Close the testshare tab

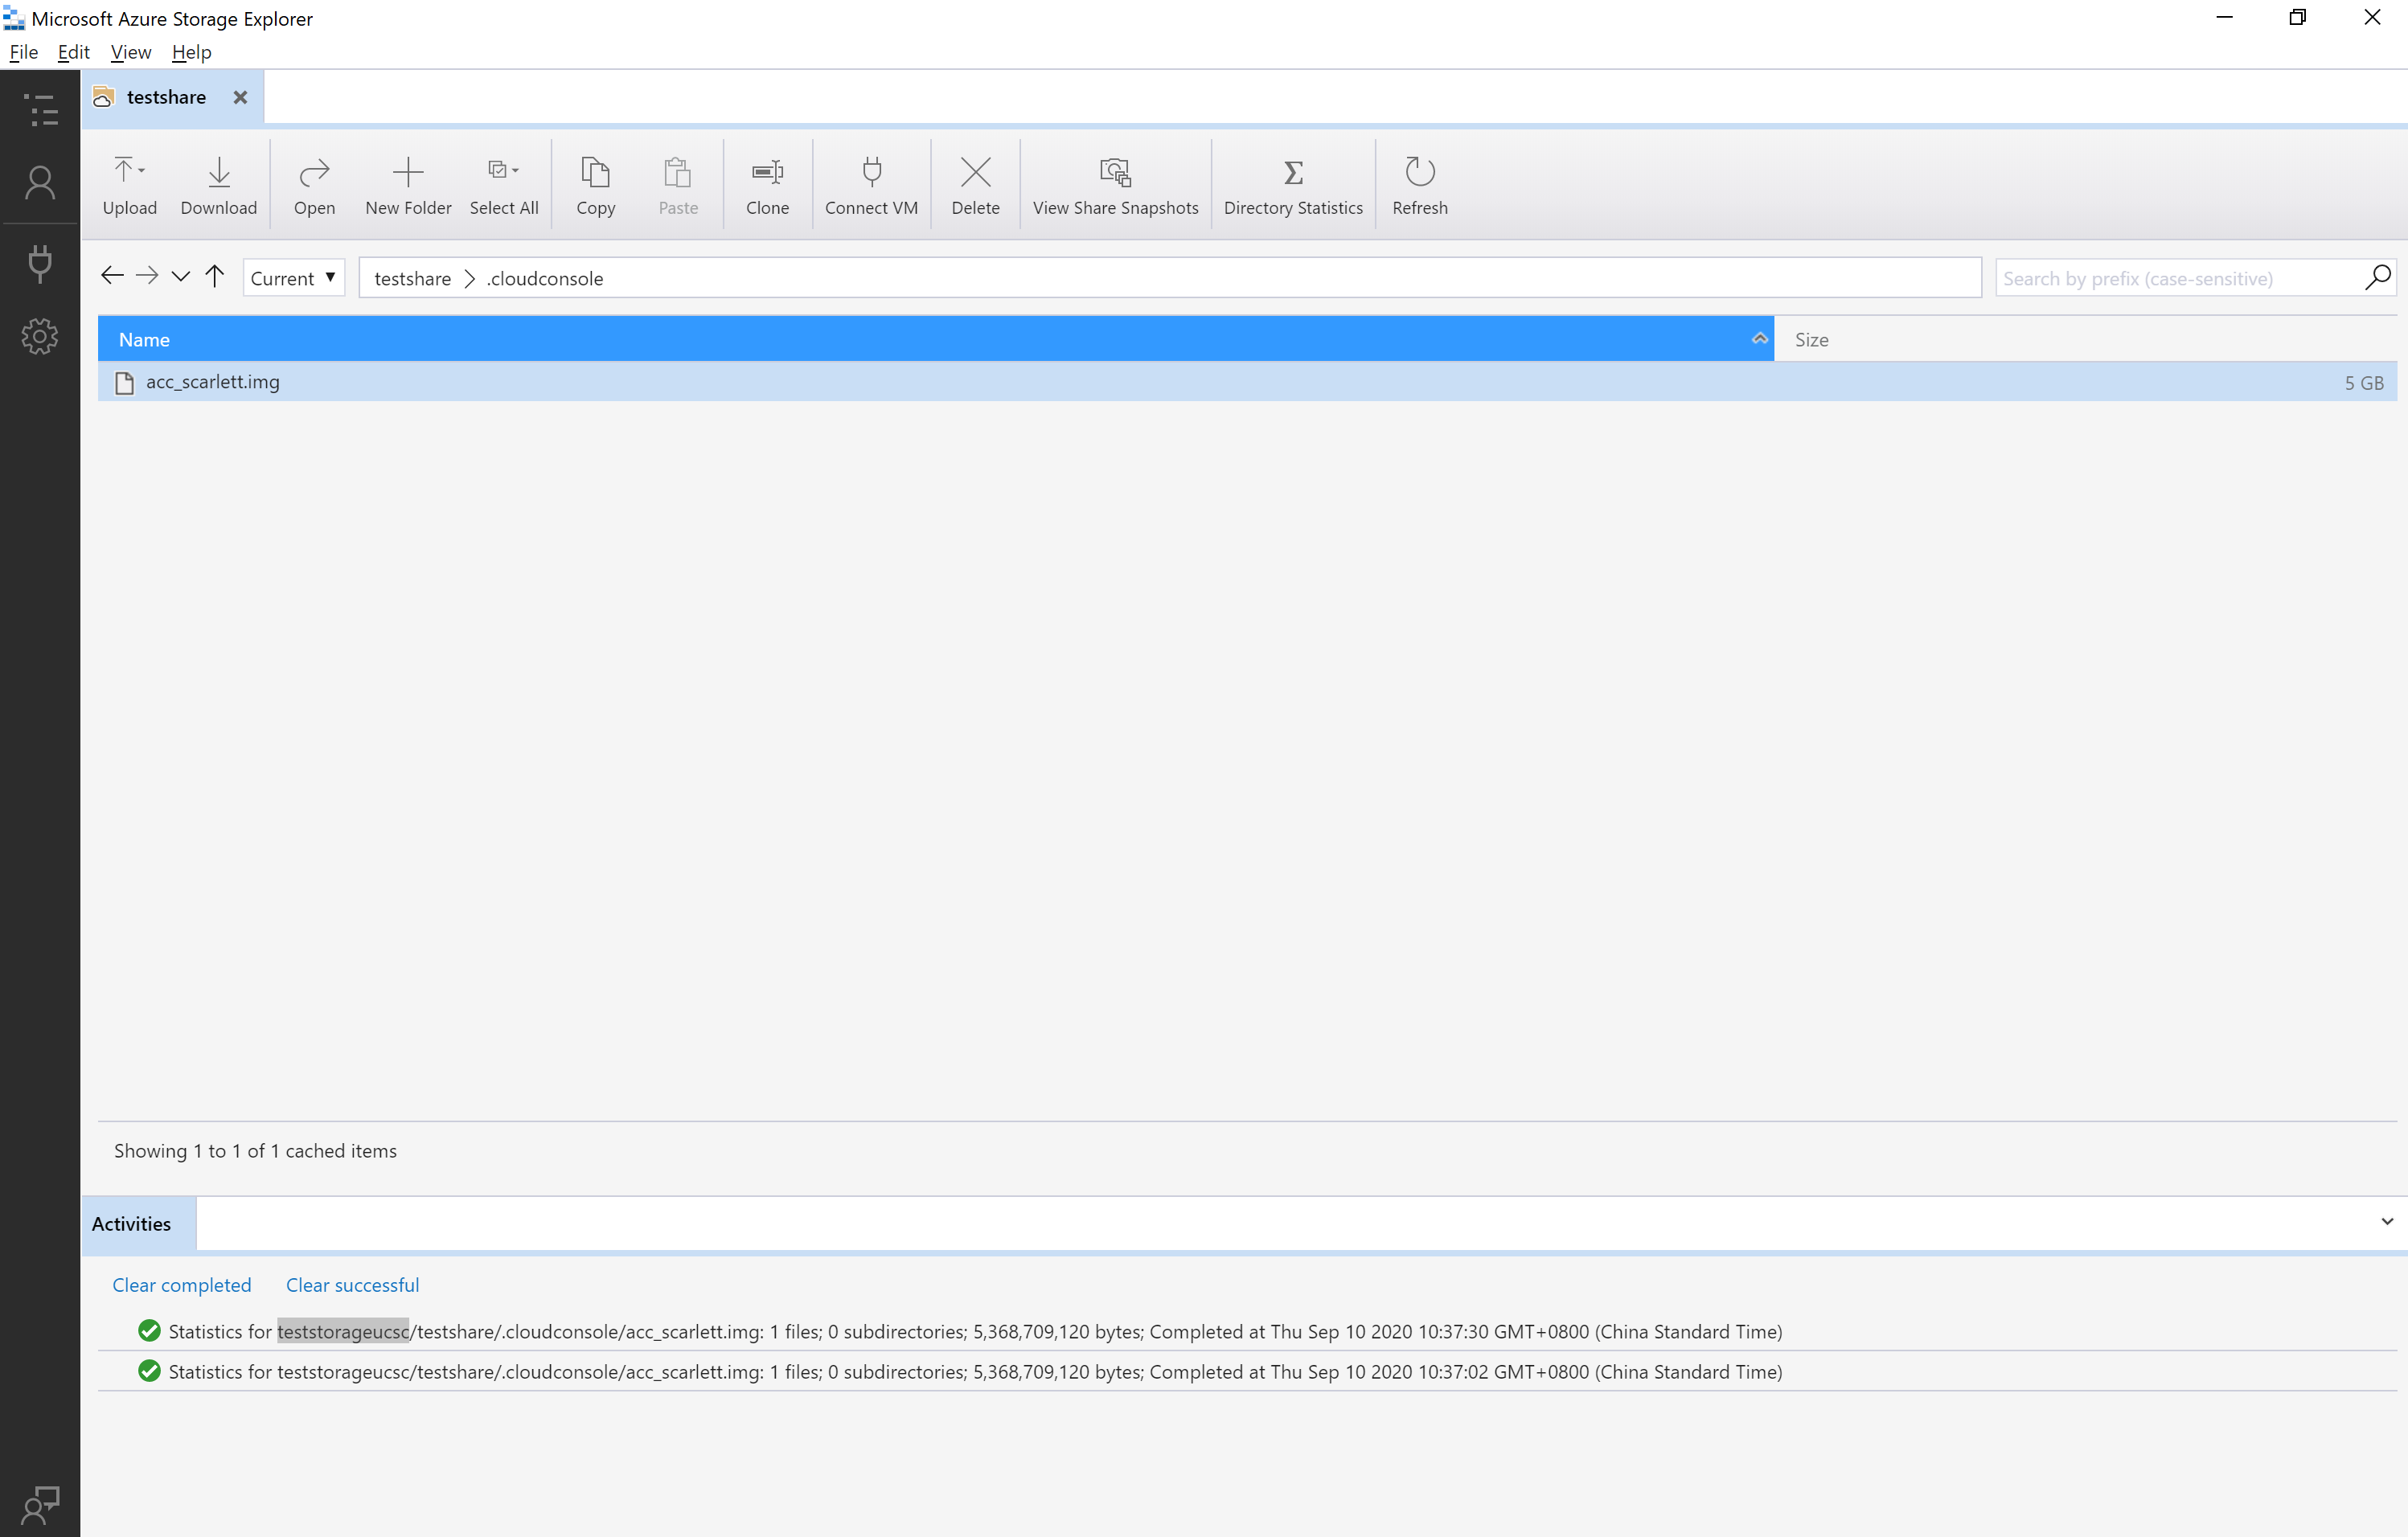click(240, 97)
